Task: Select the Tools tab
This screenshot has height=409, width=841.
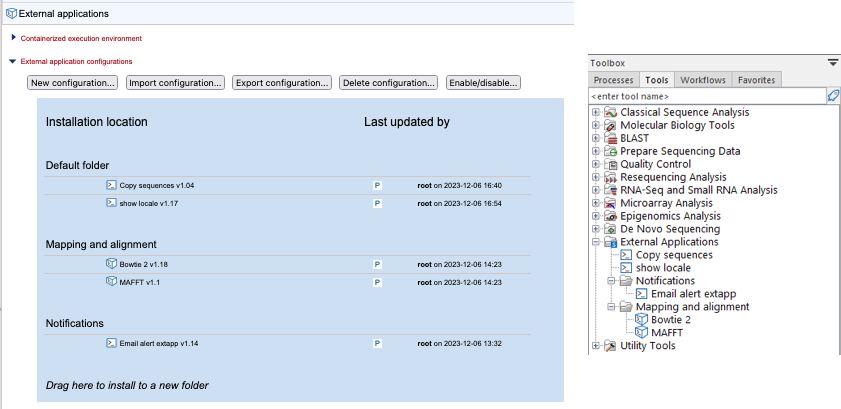Action: [x=657, y=80]
